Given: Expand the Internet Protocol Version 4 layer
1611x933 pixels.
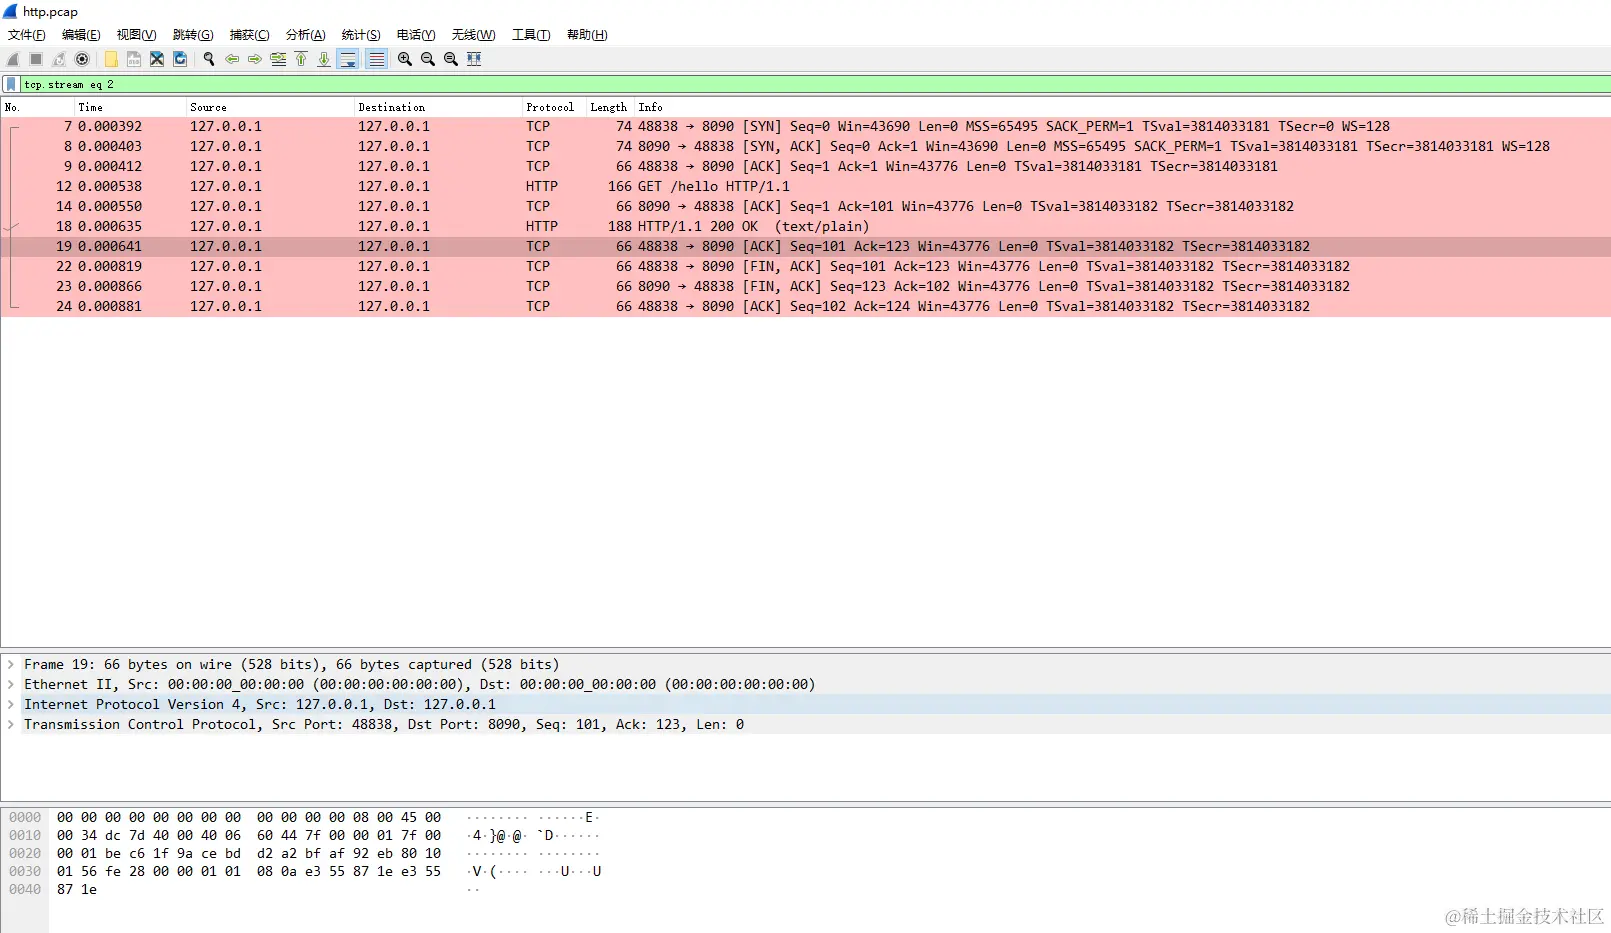Looking at the screenshot, I should [x=11, y=704].
